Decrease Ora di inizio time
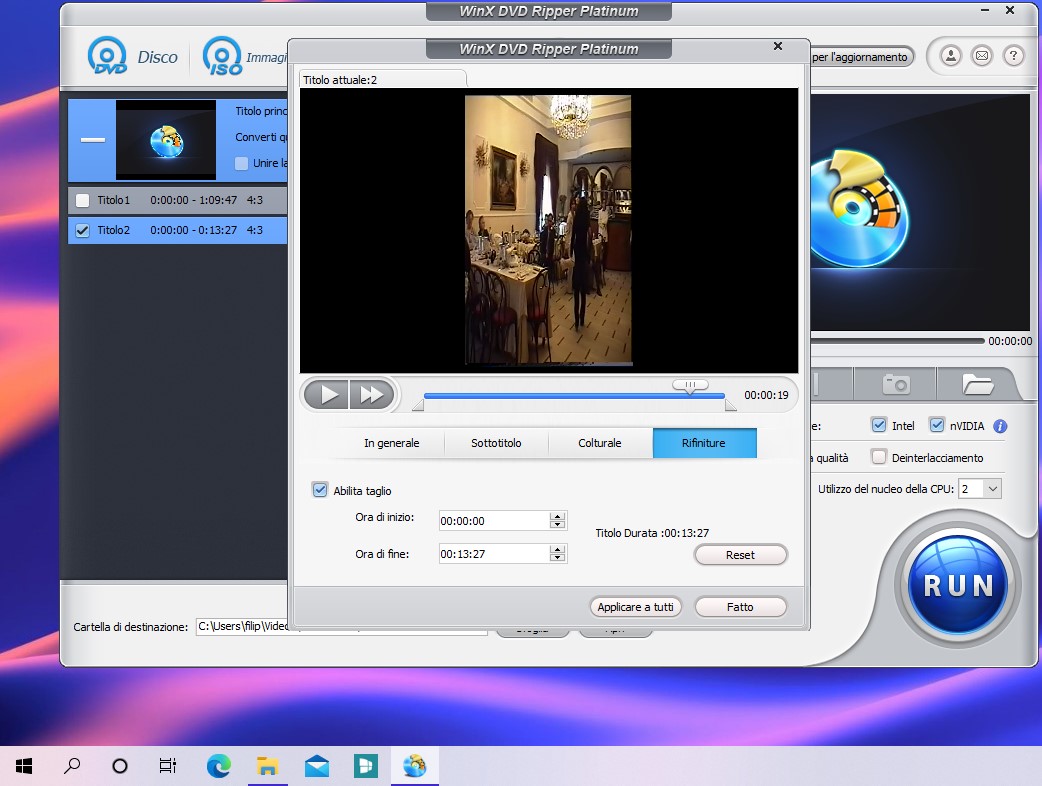 [558, 524]
